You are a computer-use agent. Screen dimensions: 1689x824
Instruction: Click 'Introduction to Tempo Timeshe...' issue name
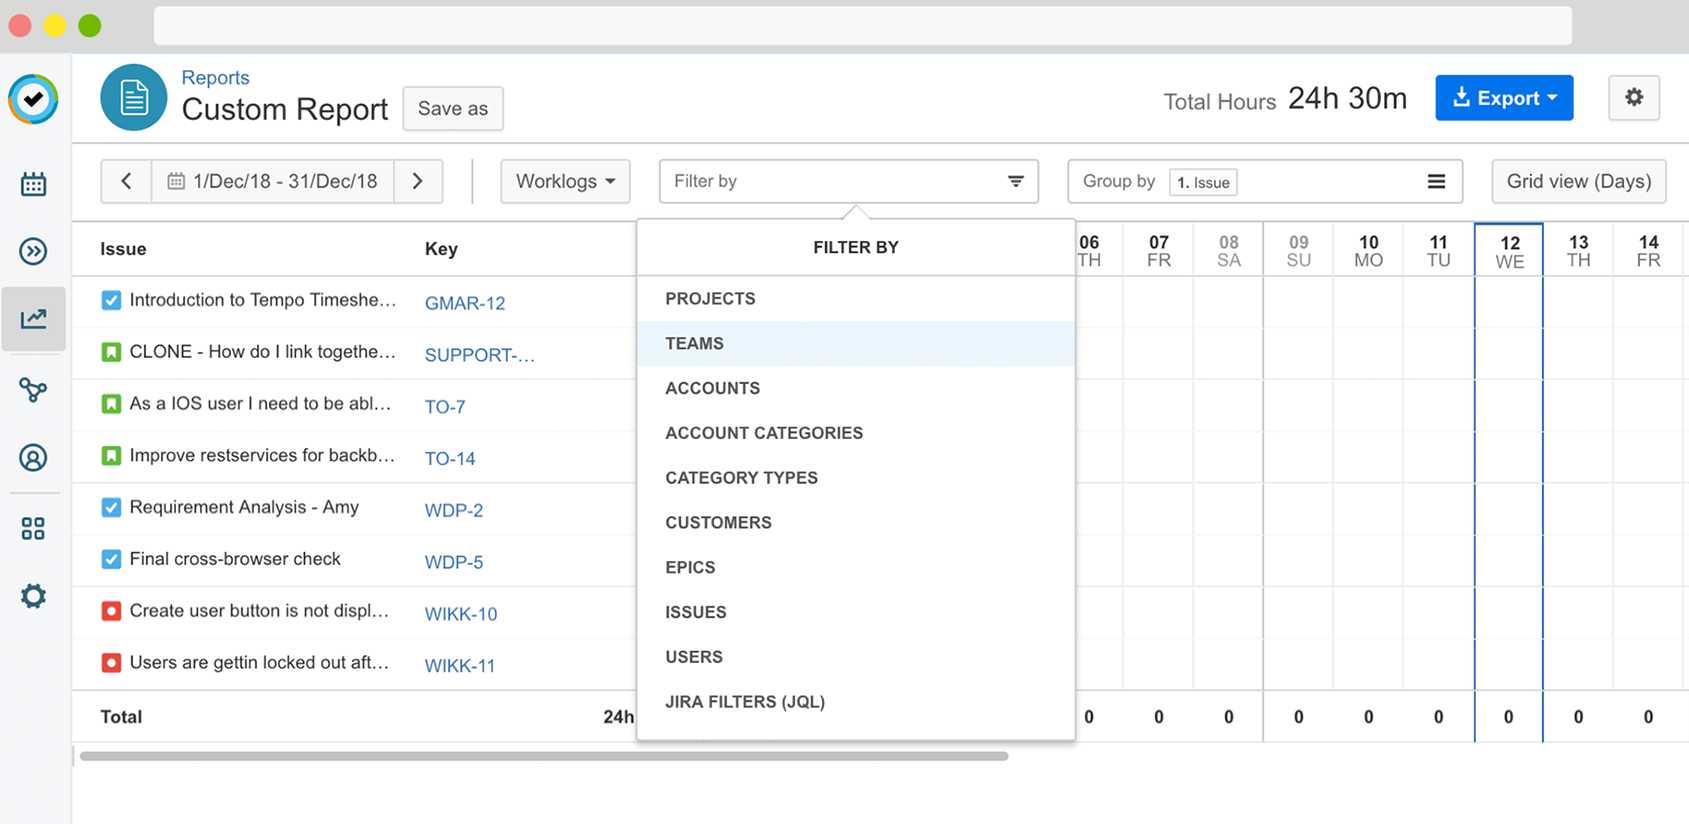pyautogui.click(x=263, y=300)
